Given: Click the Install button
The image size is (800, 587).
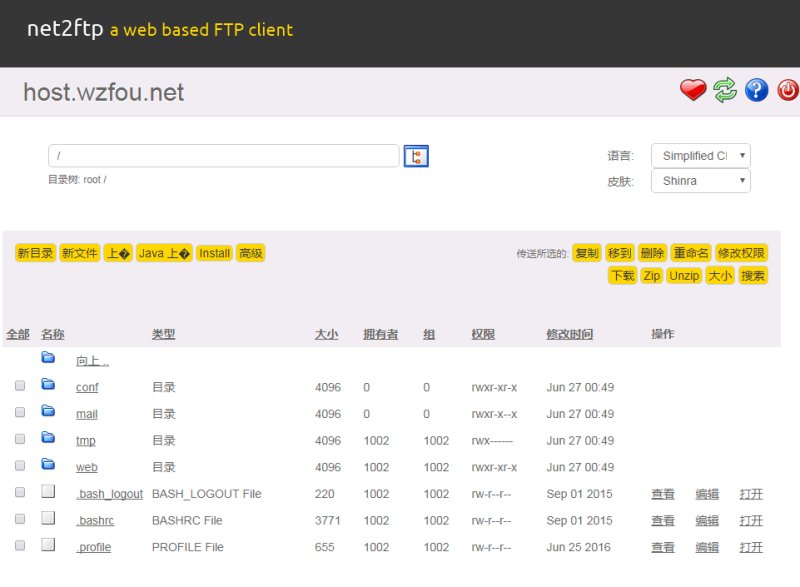Looking at the screenshot, I should 214,253.
